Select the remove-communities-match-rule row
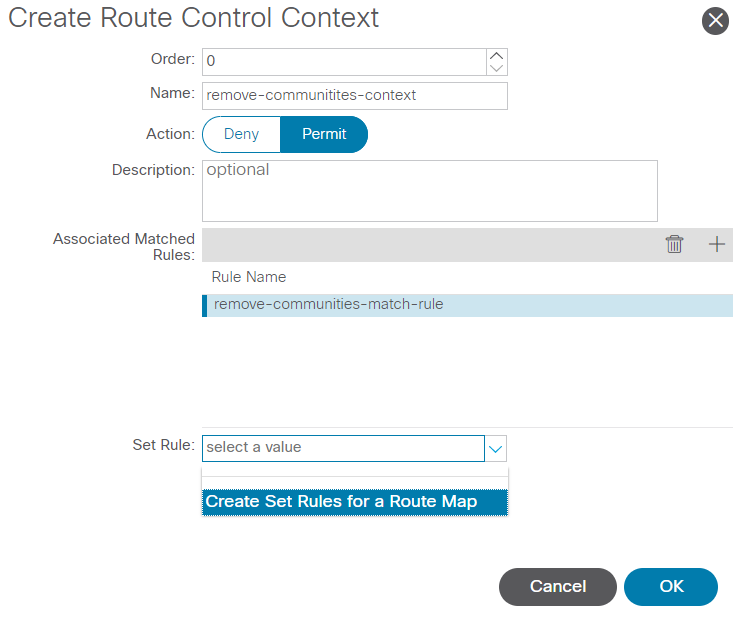Screen dimensions: 741x617 click(x=467, y=304)
